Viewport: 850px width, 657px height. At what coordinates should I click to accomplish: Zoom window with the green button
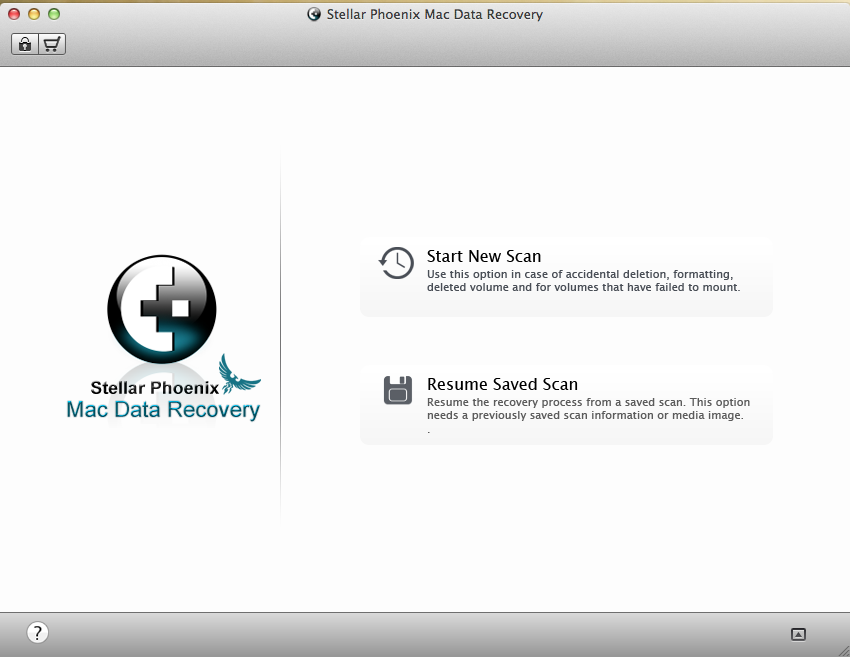[x=54, y=14]
